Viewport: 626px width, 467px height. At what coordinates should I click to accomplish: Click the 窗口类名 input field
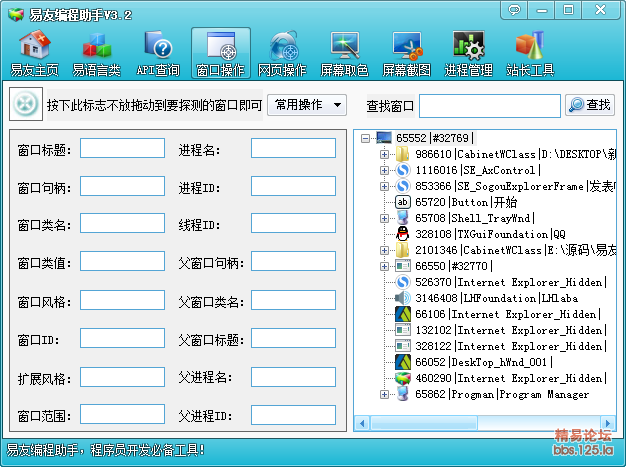[x=123, y=223]
